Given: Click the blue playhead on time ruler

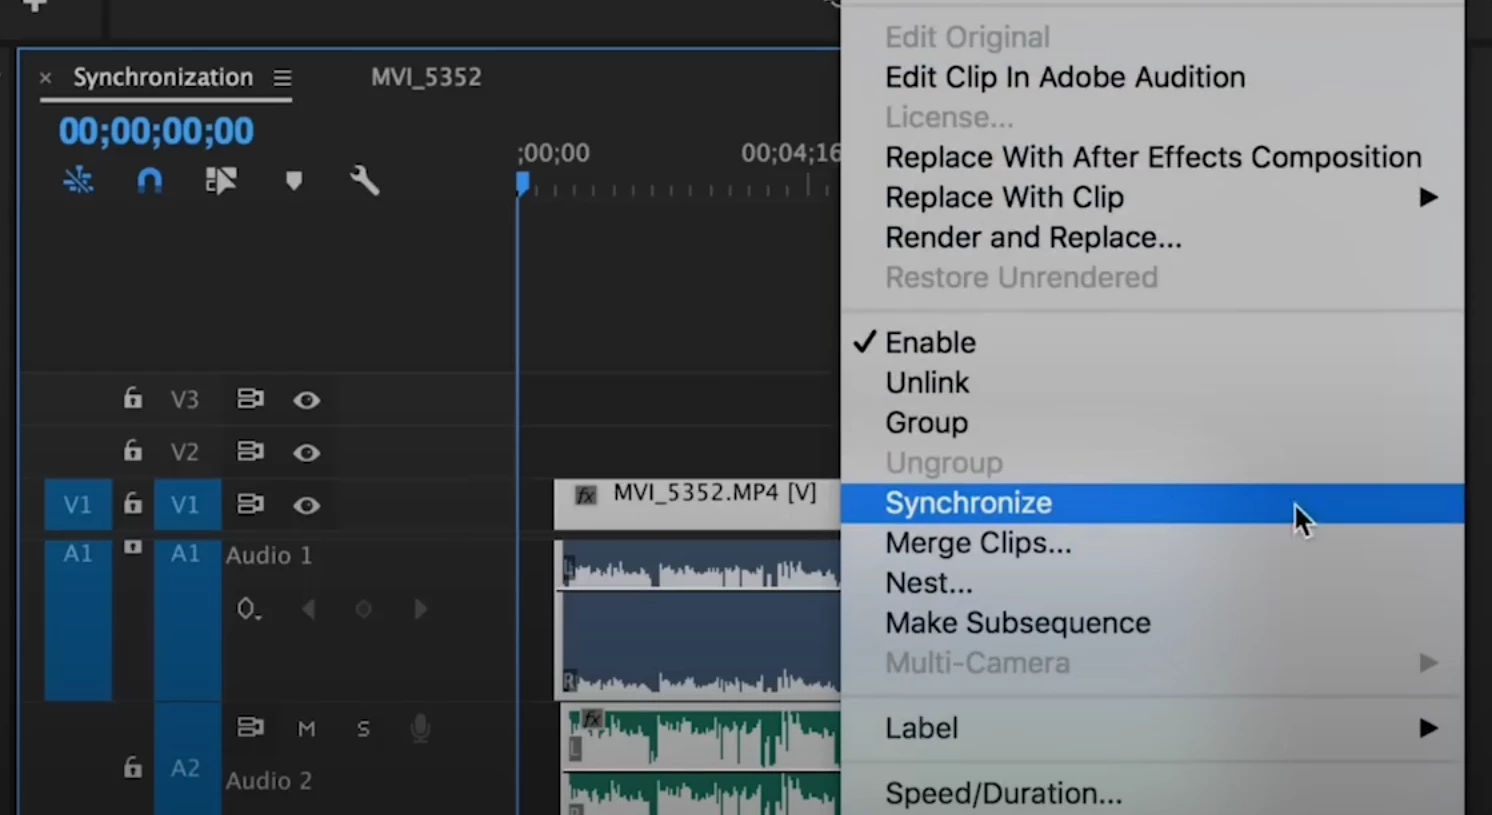Looking at the screenshot, I should coord(522,184).
